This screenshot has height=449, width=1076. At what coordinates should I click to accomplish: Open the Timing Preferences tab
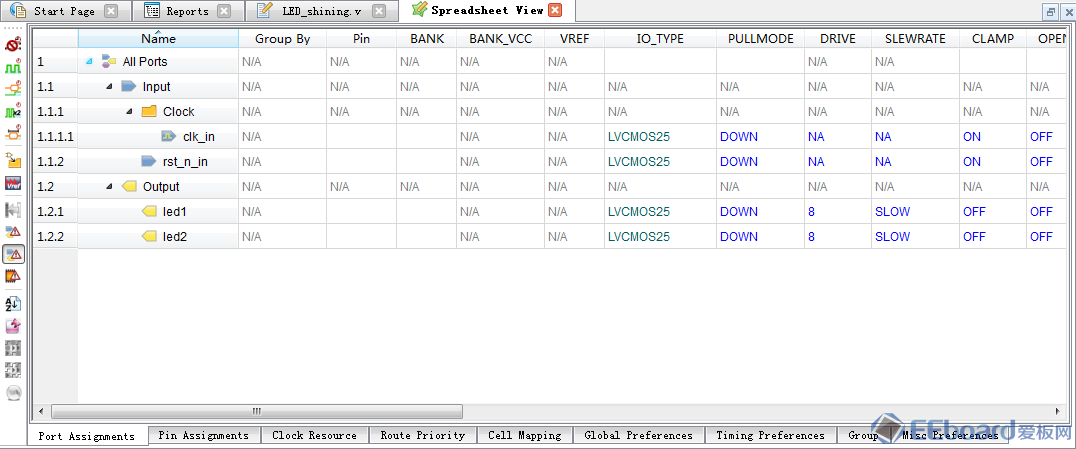click(x=770, y=435)
